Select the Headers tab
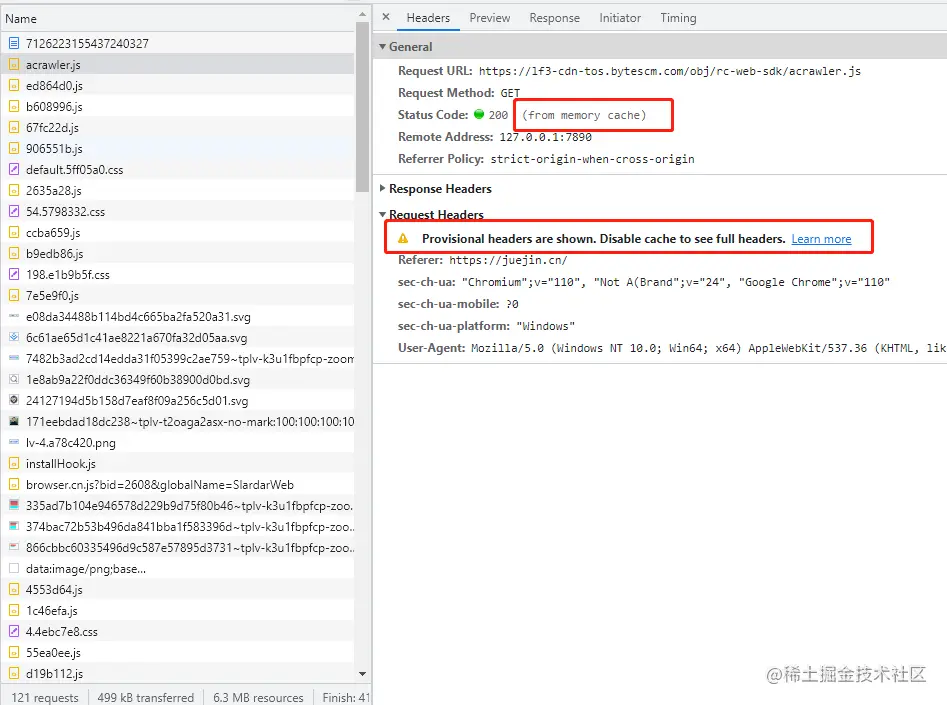Viewport: 947px width, 705px height. [428, 18]
